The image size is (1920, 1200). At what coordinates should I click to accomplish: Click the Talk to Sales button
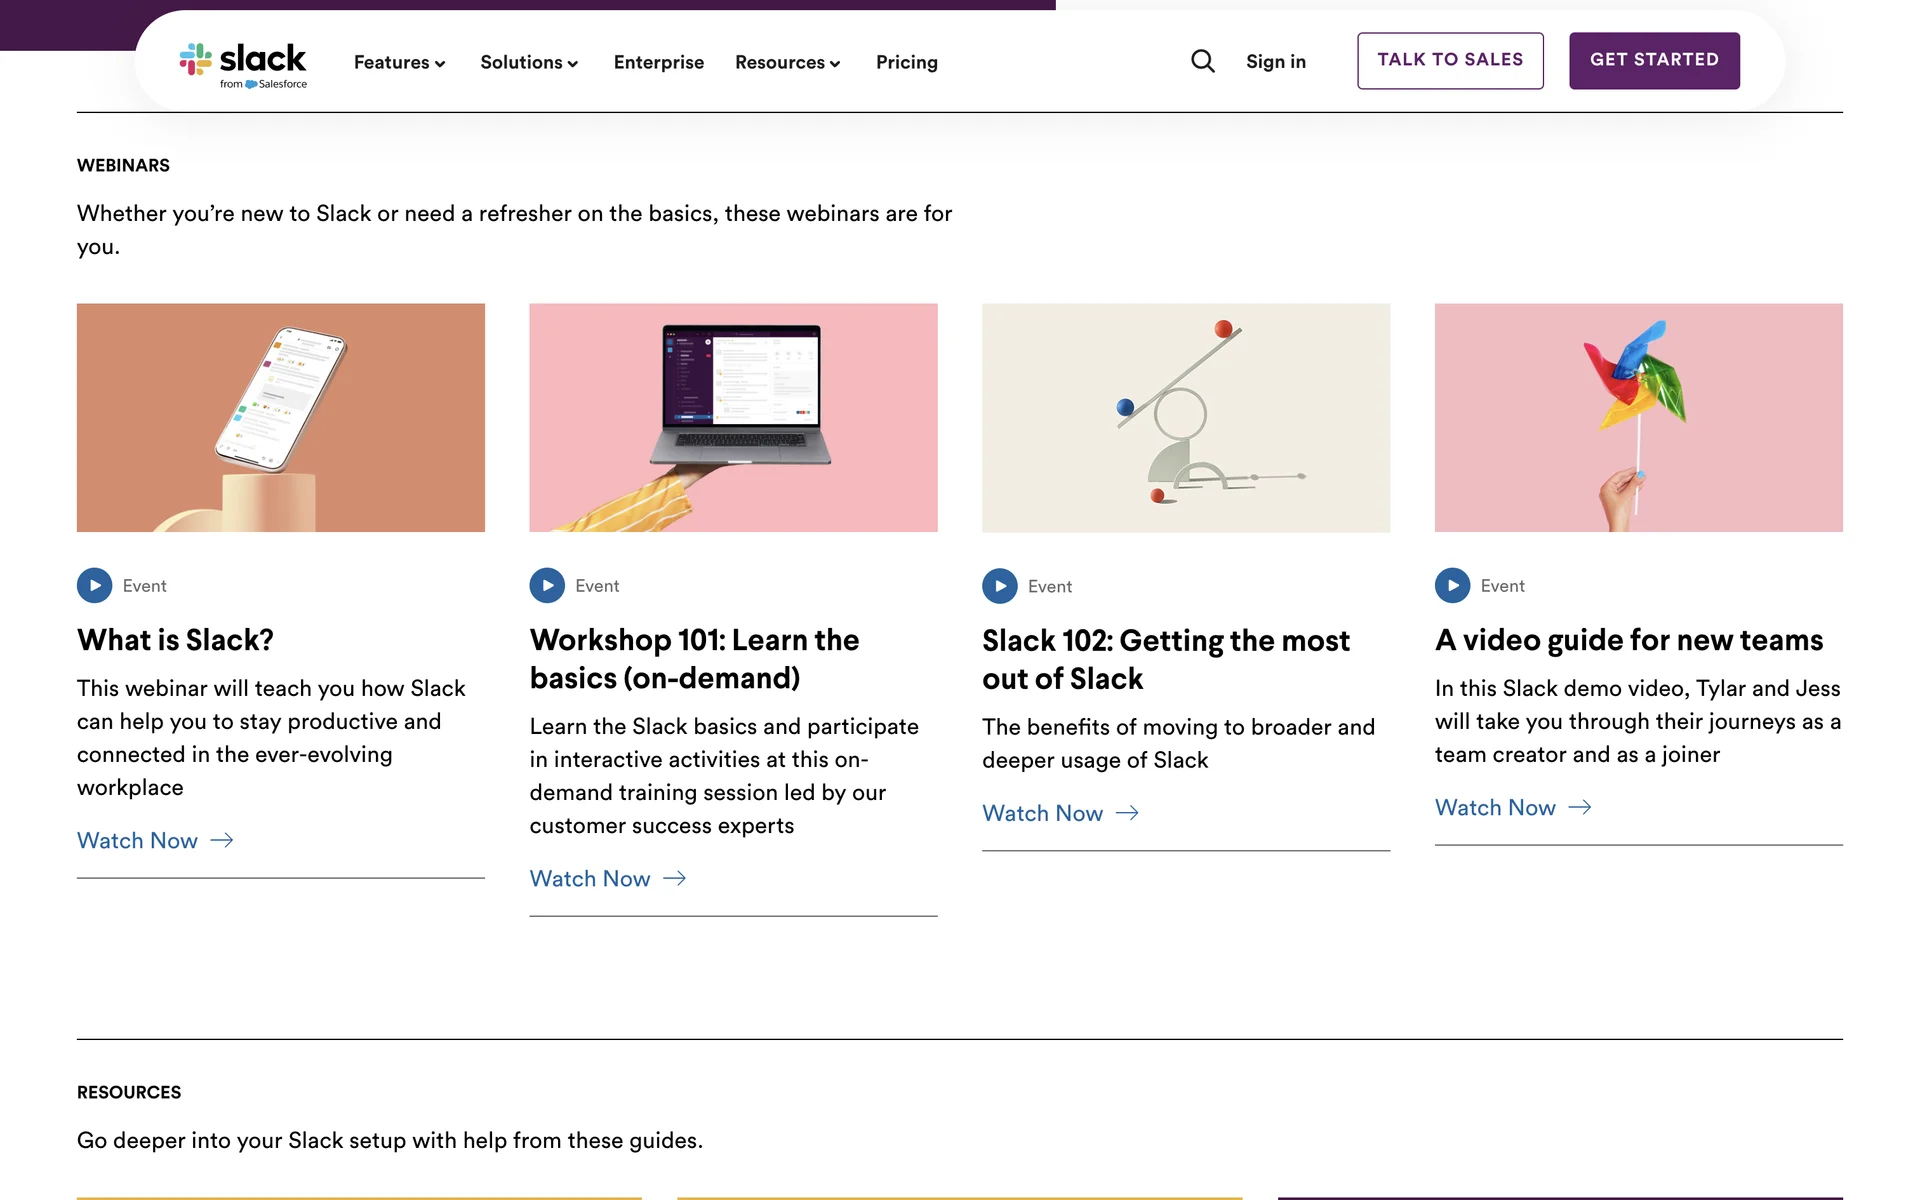(x=1449, y=60)
